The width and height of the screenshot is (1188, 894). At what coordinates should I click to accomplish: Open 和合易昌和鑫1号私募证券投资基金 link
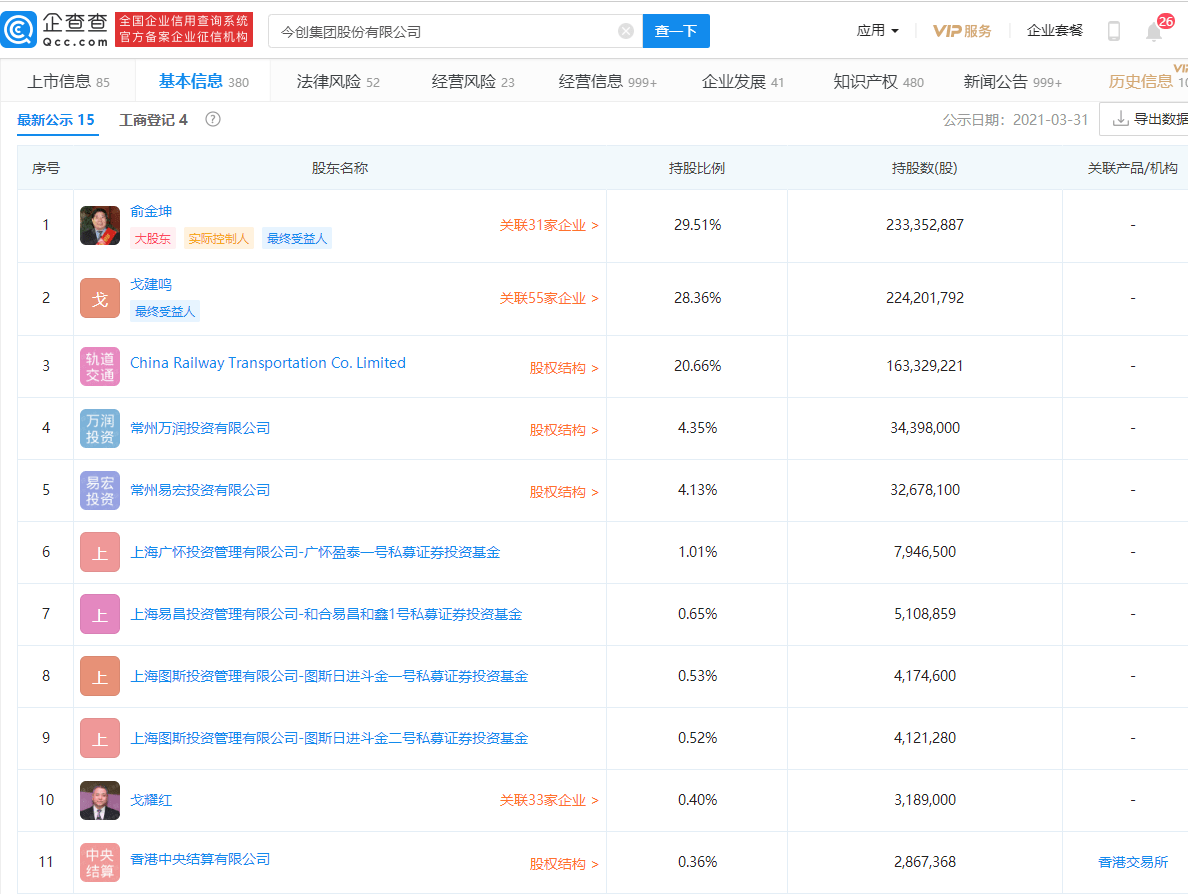(326, 614)
